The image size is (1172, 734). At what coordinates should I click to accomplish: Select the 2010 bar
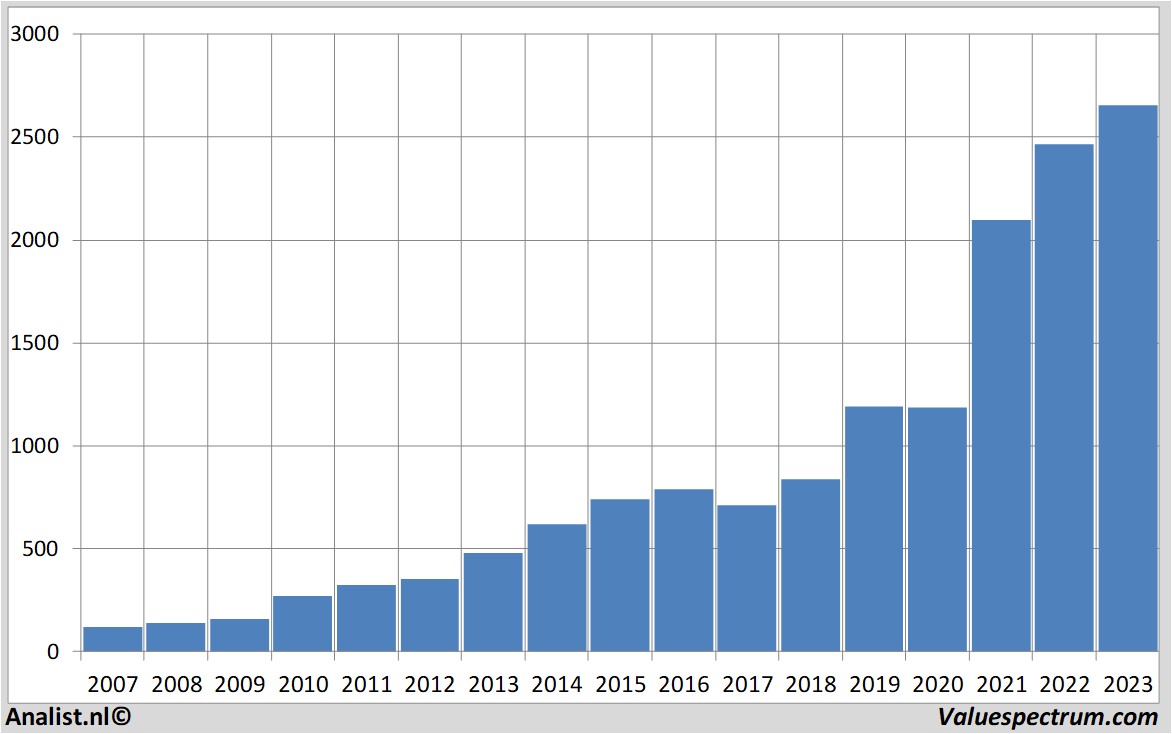tap(302, 624)
